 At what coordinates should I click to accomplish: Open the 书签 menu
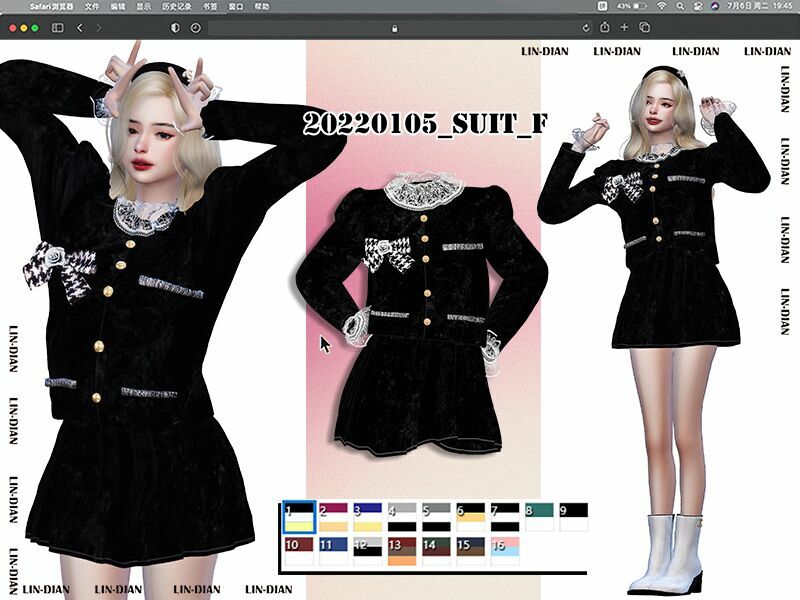210,7
